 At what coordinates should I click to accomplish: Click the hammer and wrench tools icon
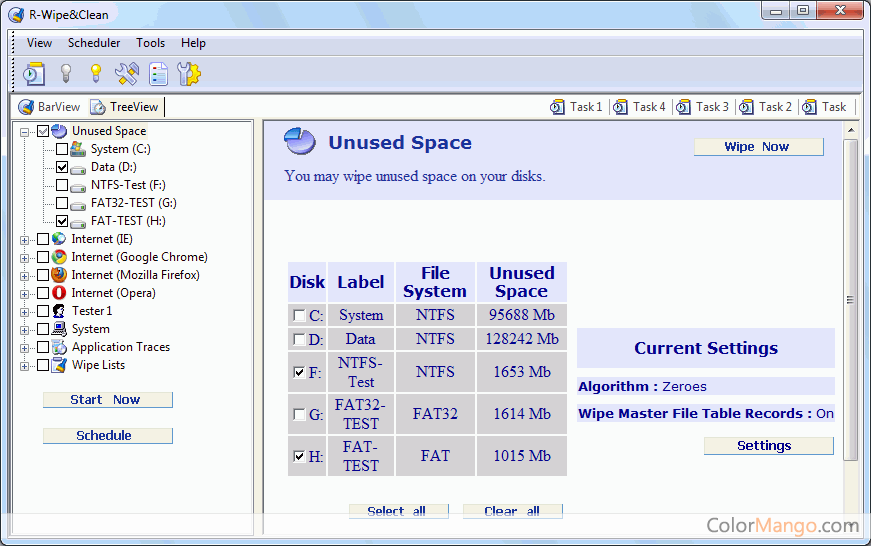click(x=127, y=74)
